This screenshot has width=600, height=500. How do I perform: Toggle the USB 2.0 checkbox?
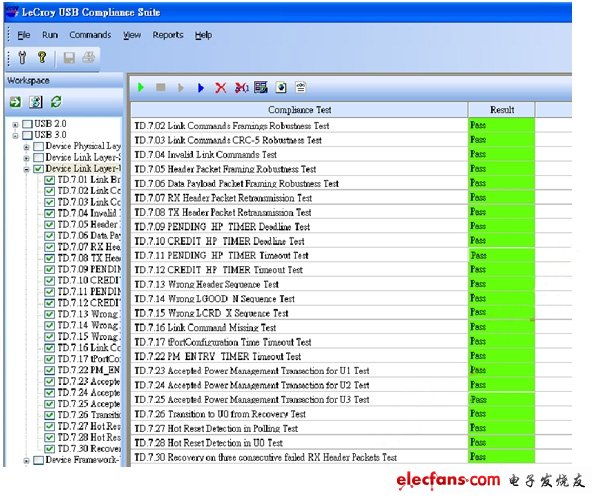(28, 124)
